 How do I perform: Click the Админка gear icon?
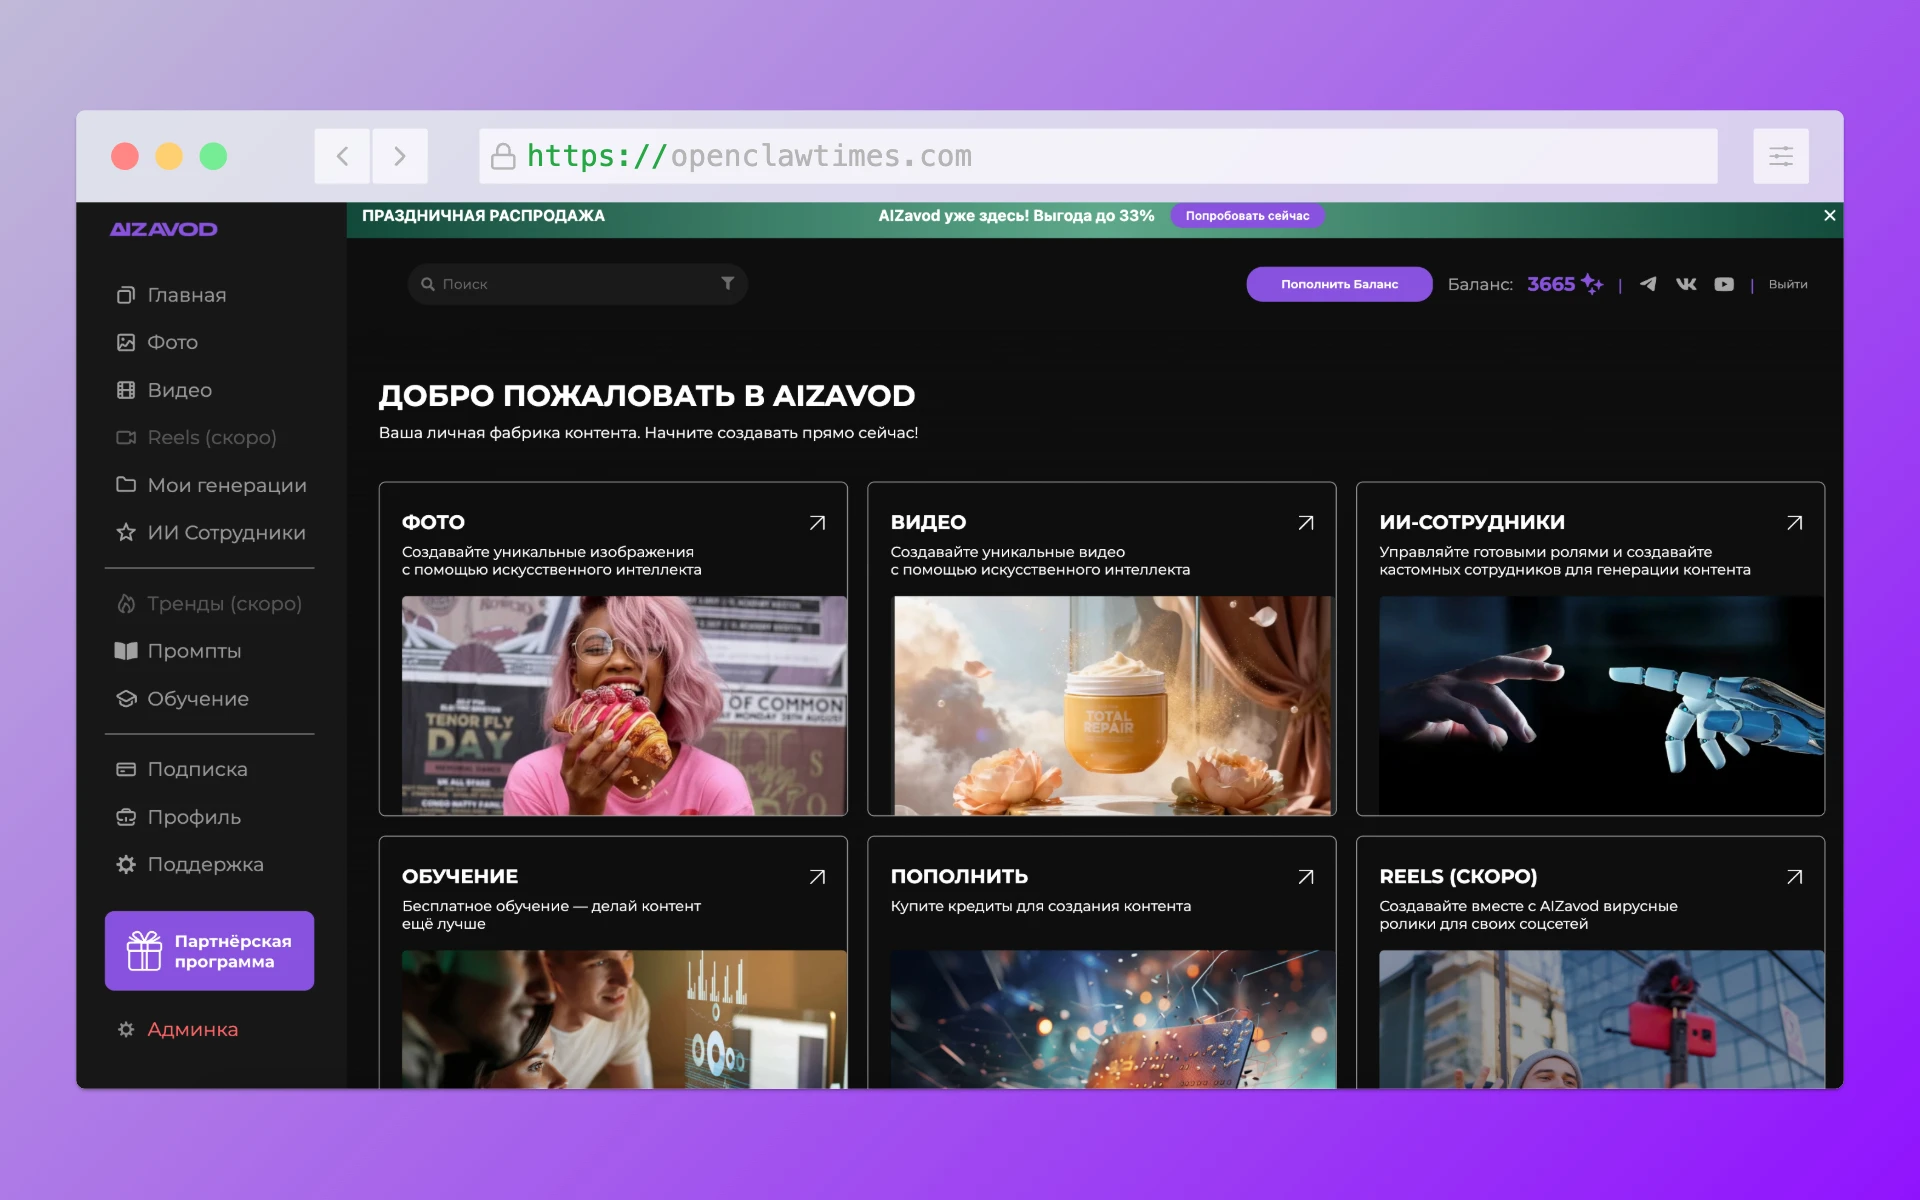pos(126,1029)
